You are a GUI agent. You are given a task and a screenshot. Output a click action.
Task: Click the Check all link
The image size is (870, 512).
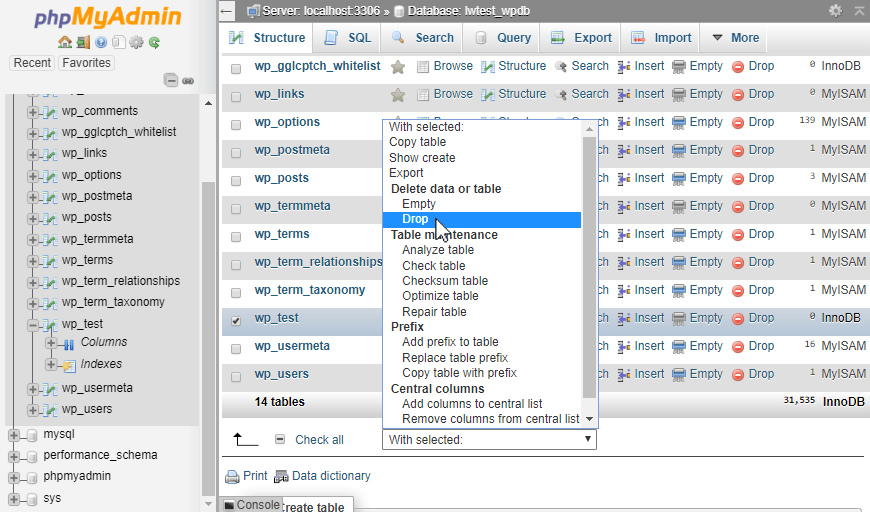pyautogui.click(x=319, y=440)
